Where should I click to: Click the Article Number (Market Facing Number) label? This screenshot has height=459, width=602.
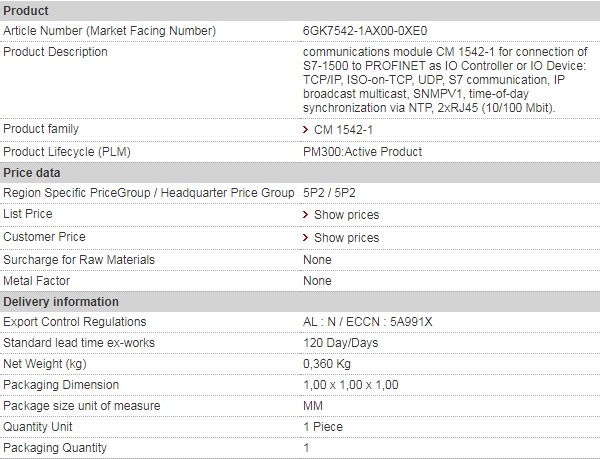[109, 31]
